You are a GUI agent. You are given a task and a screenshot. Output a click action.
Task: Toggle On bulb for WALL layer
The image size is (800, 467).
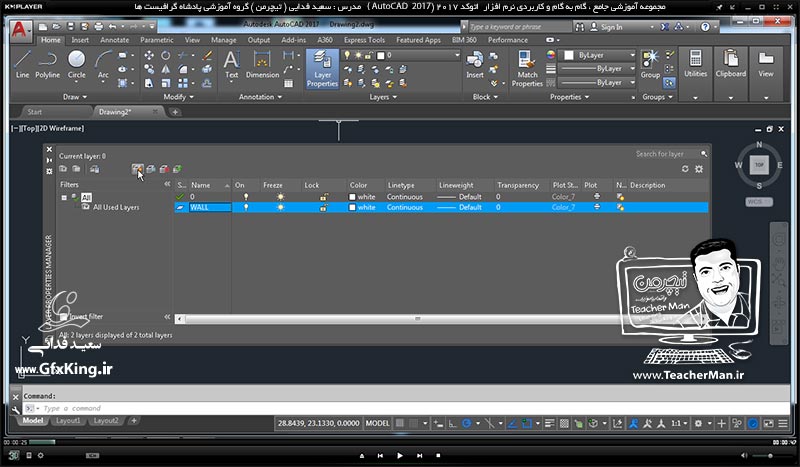pyautogui.click(x=246, y=207)
